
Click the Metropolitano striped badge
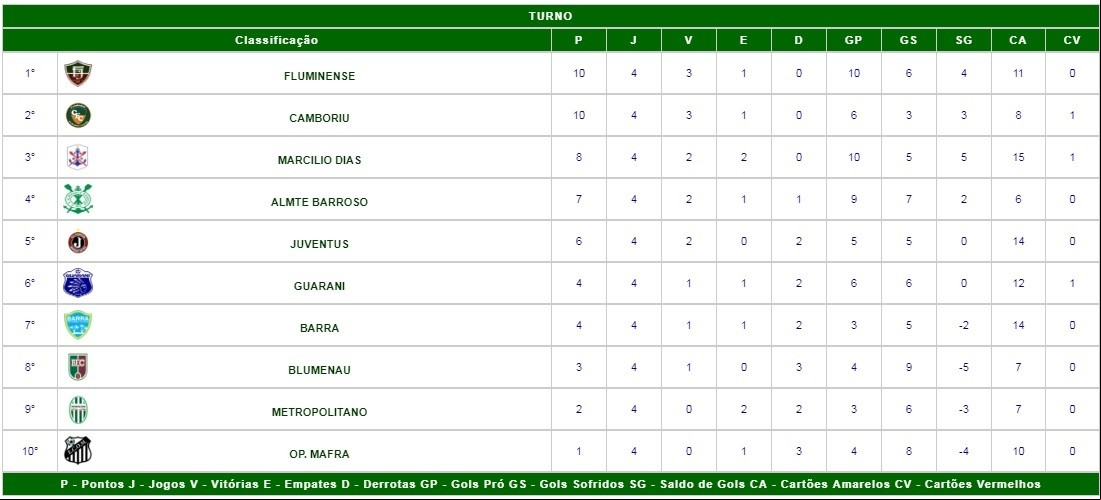coord(78,409)
